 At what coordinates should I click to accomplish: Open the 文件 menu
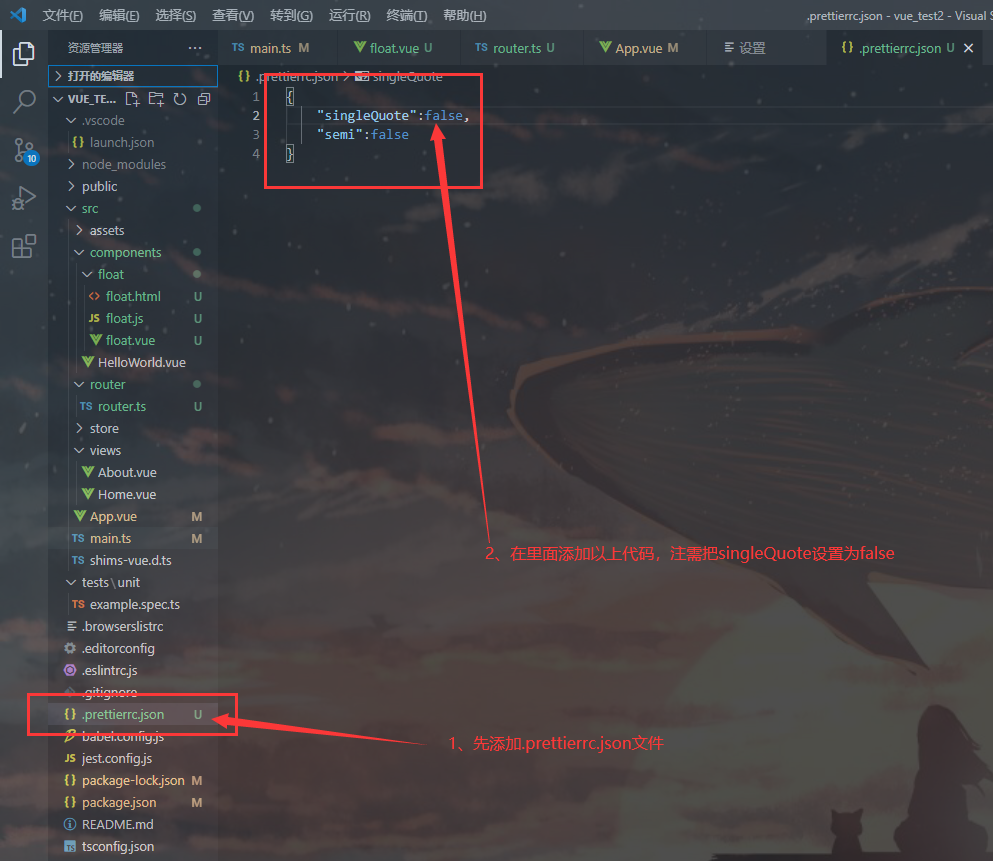[62, 15]
